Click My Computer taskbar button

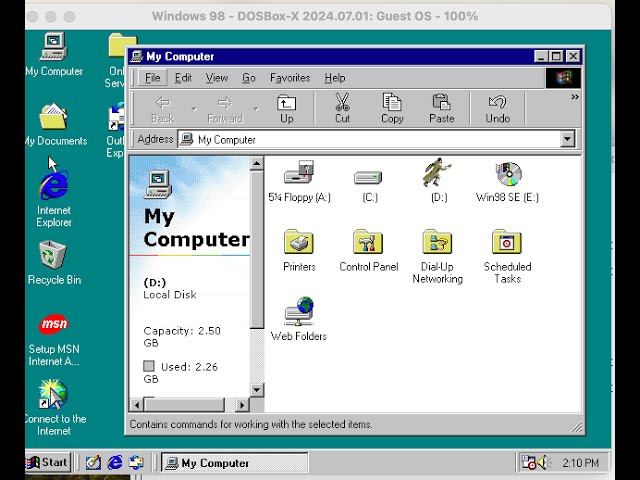[235, 463]
